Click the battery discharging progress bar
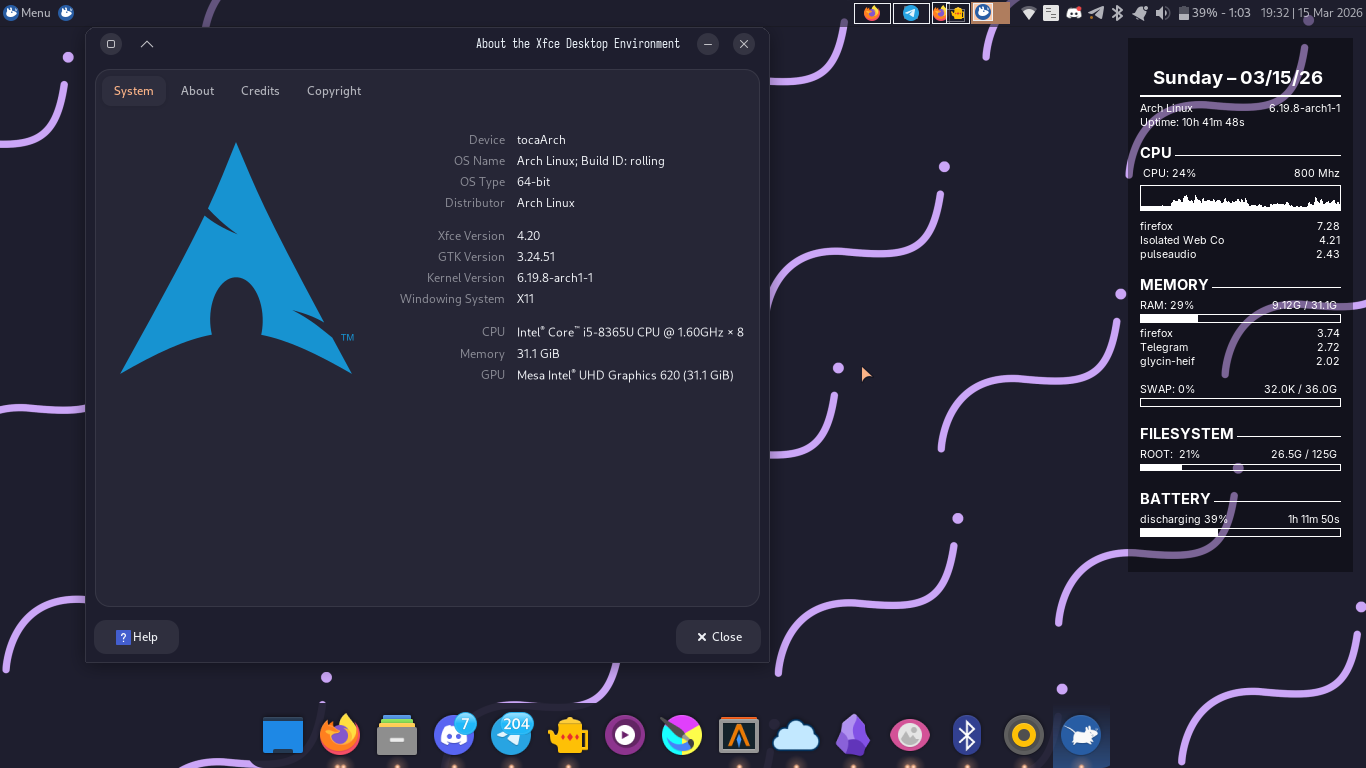The image size is (1366, 768). tap(1240, 533)
